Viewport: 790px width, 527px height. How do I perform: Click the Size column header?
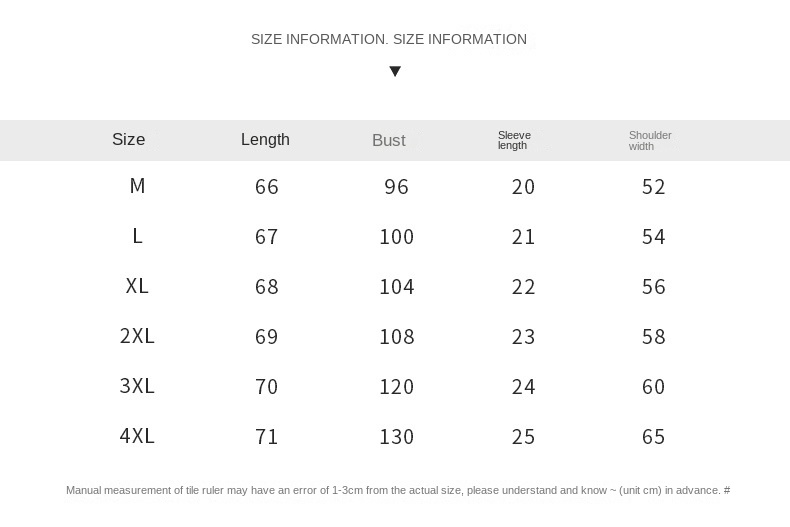(x=129, y=140)
